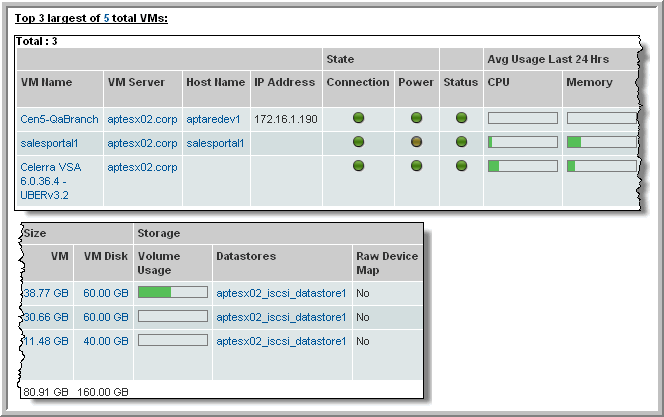Open the 5 total VMs link
Image resolution: width=664 pixels, height=417 pixels.
click(x=107, y=18)
